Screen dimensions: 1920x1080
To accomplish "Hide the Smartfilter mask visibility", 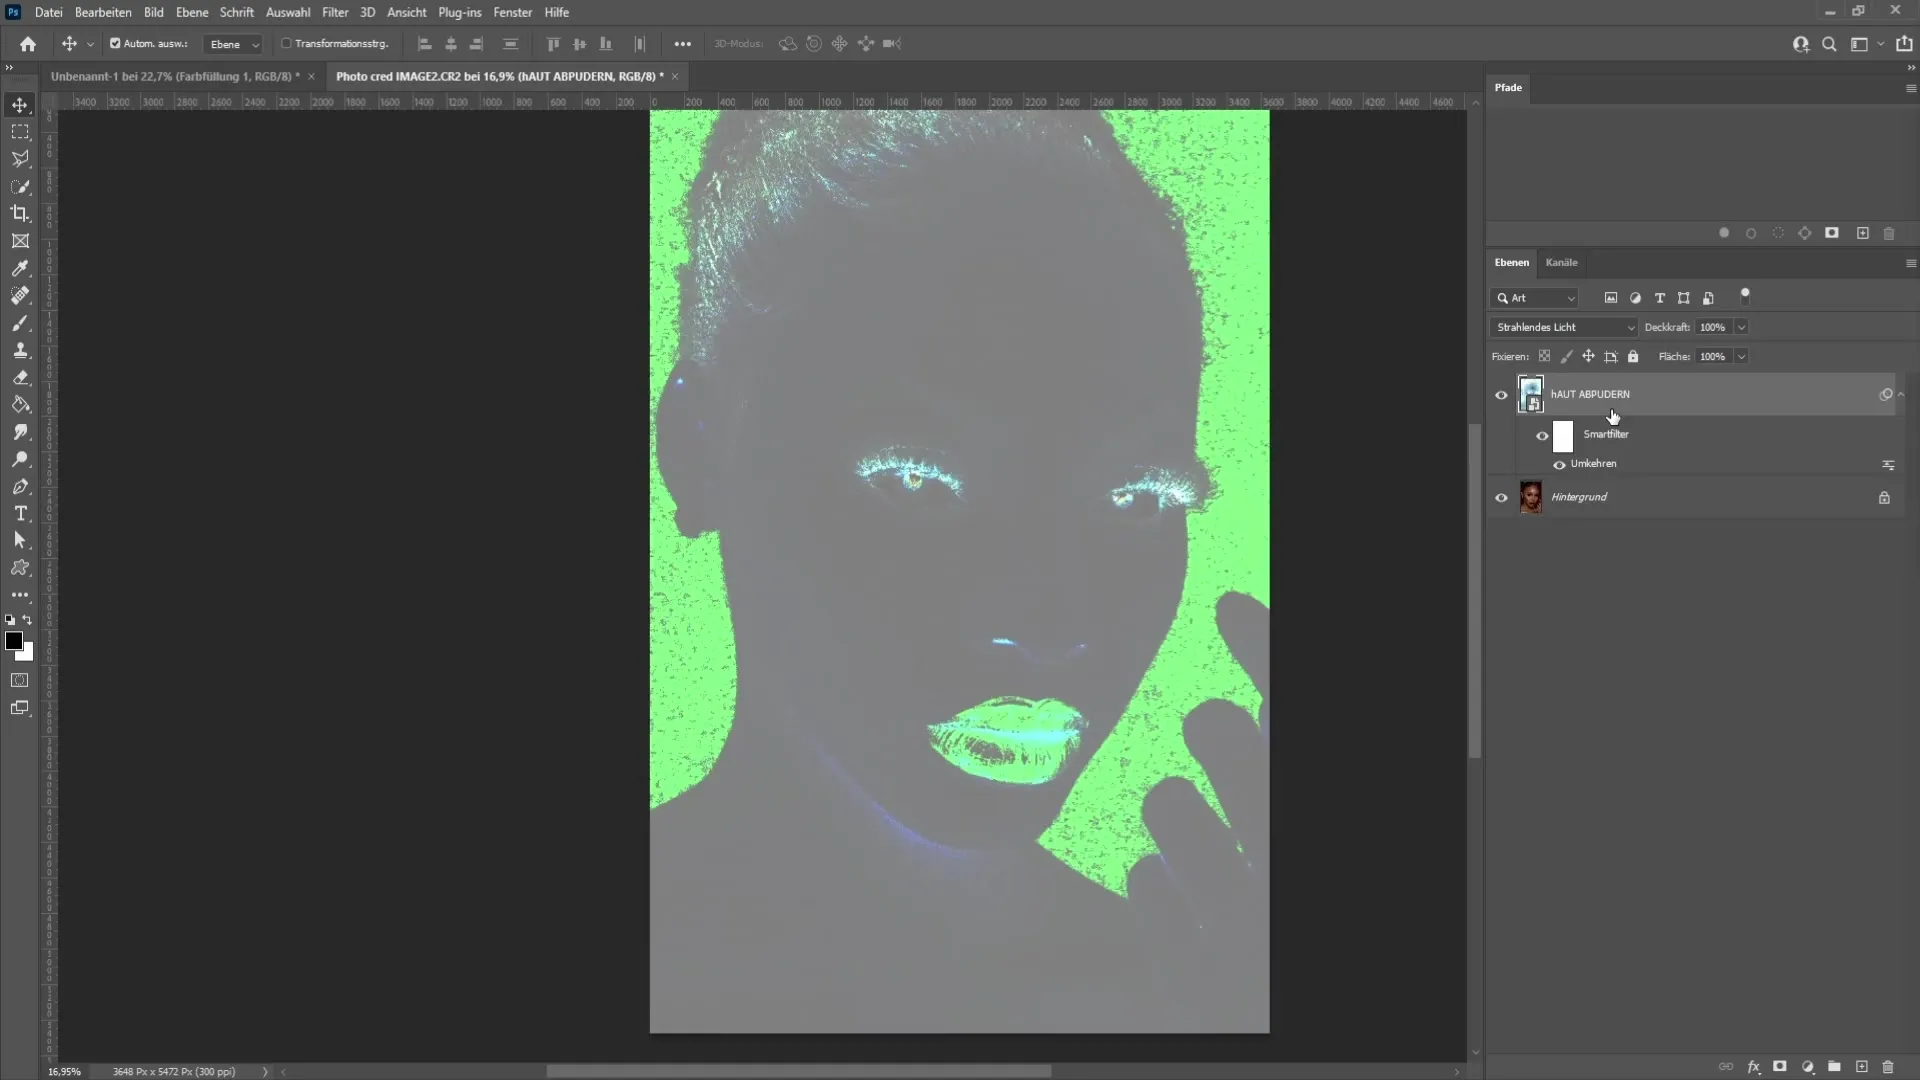I will click(x=1542, y=436).
